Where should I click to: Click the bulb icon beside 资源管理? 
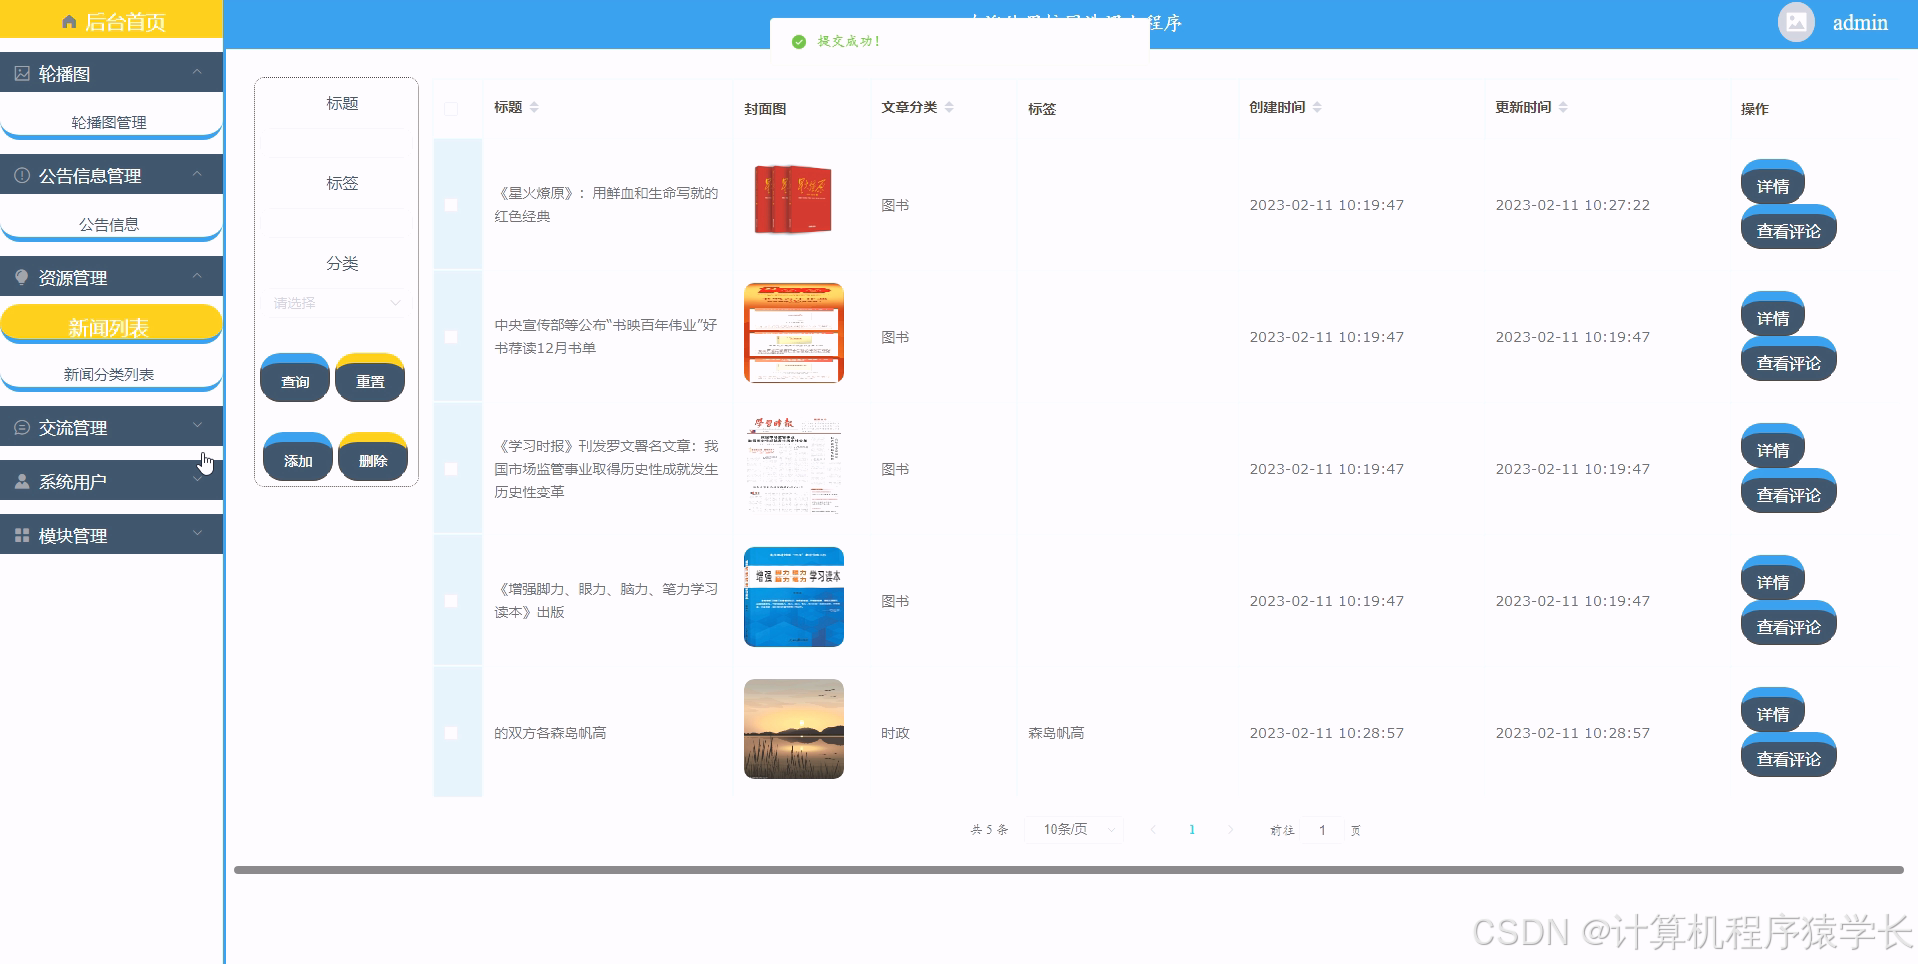point(22,277)
